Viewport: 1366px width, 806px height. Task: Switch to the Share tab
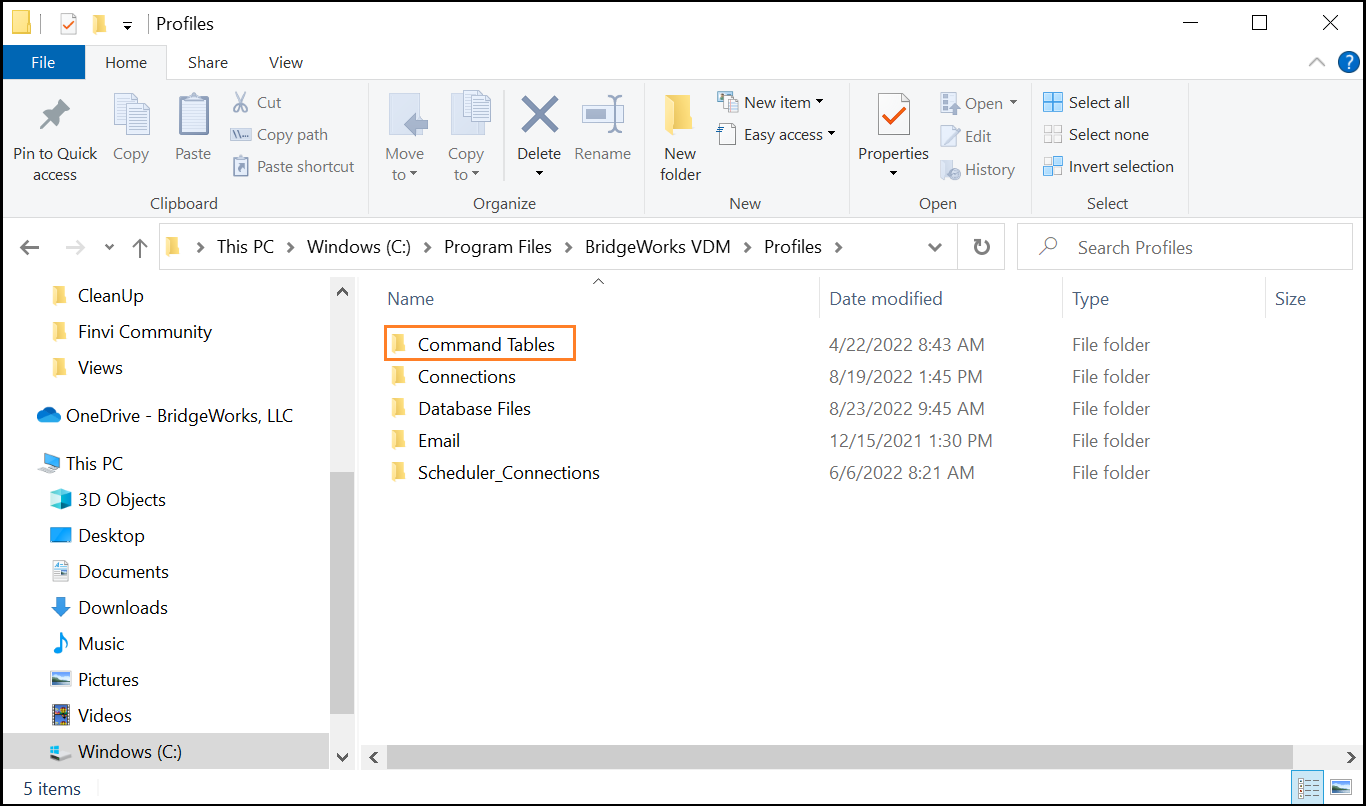point(208,62)
